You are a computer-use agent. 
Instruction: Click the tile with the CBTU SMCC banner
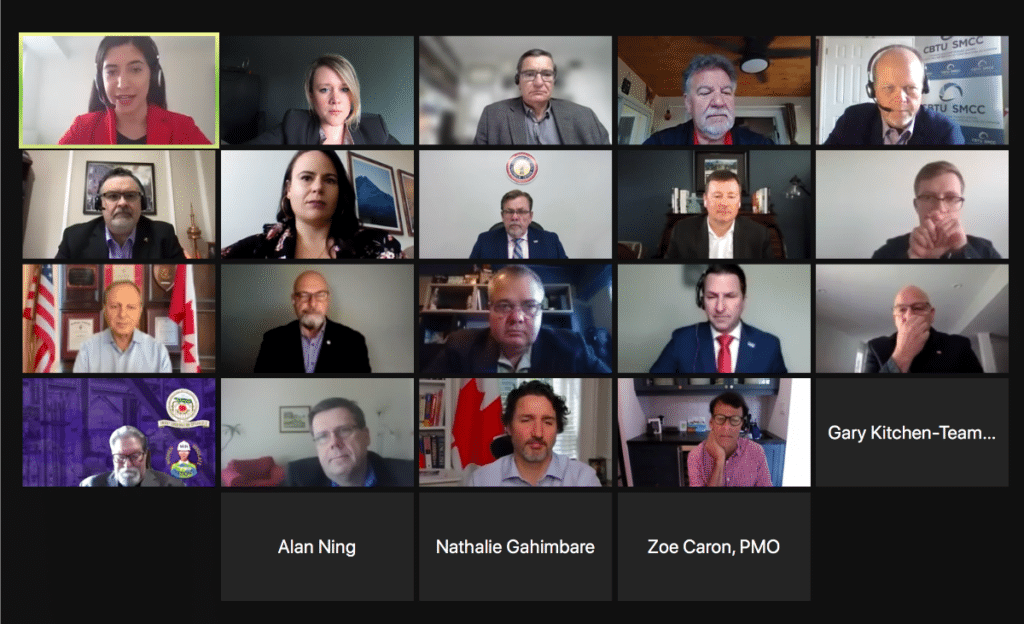(912, 90)
